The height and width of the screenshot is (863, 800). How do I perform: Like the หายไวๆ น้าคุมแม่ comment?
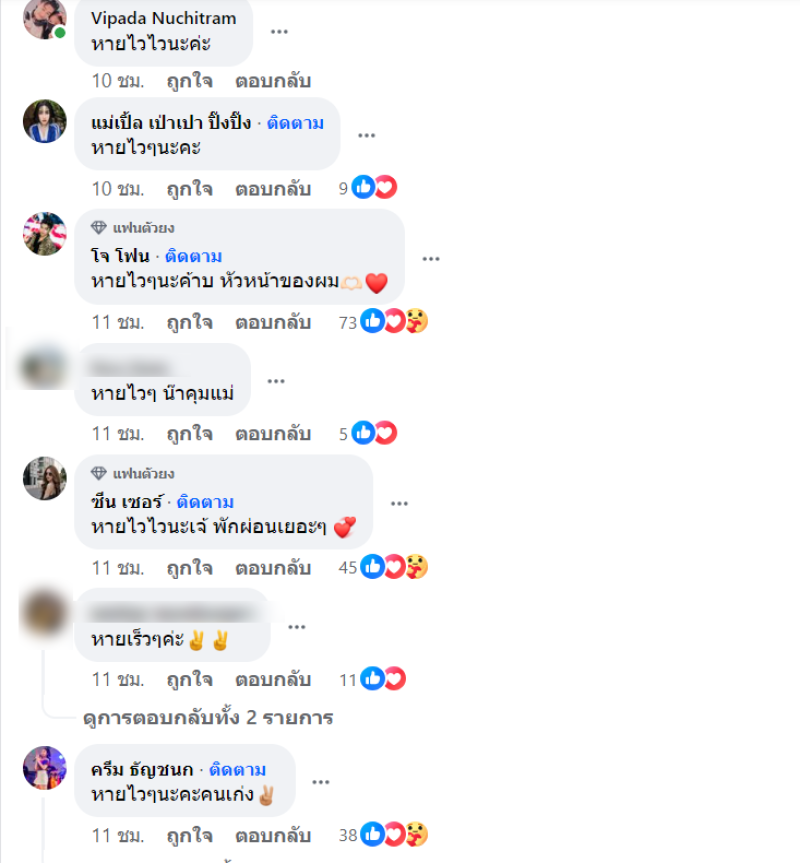190,434
